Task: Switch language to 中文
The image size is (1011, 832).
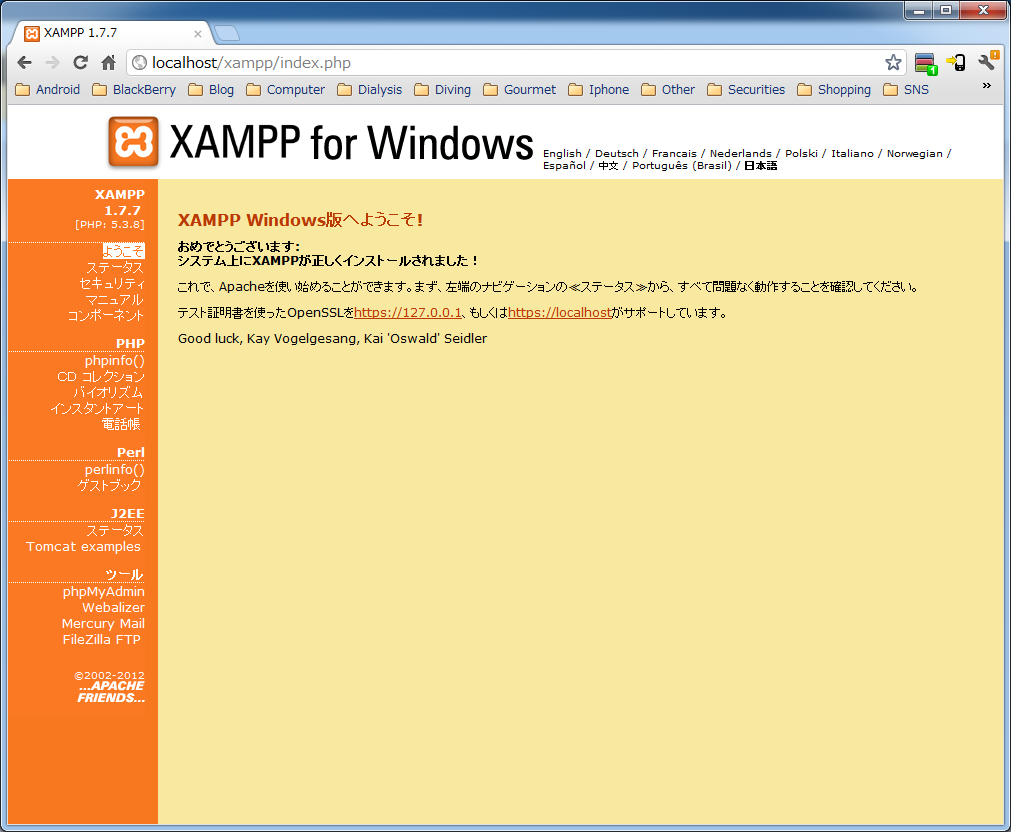Action: 608,166
